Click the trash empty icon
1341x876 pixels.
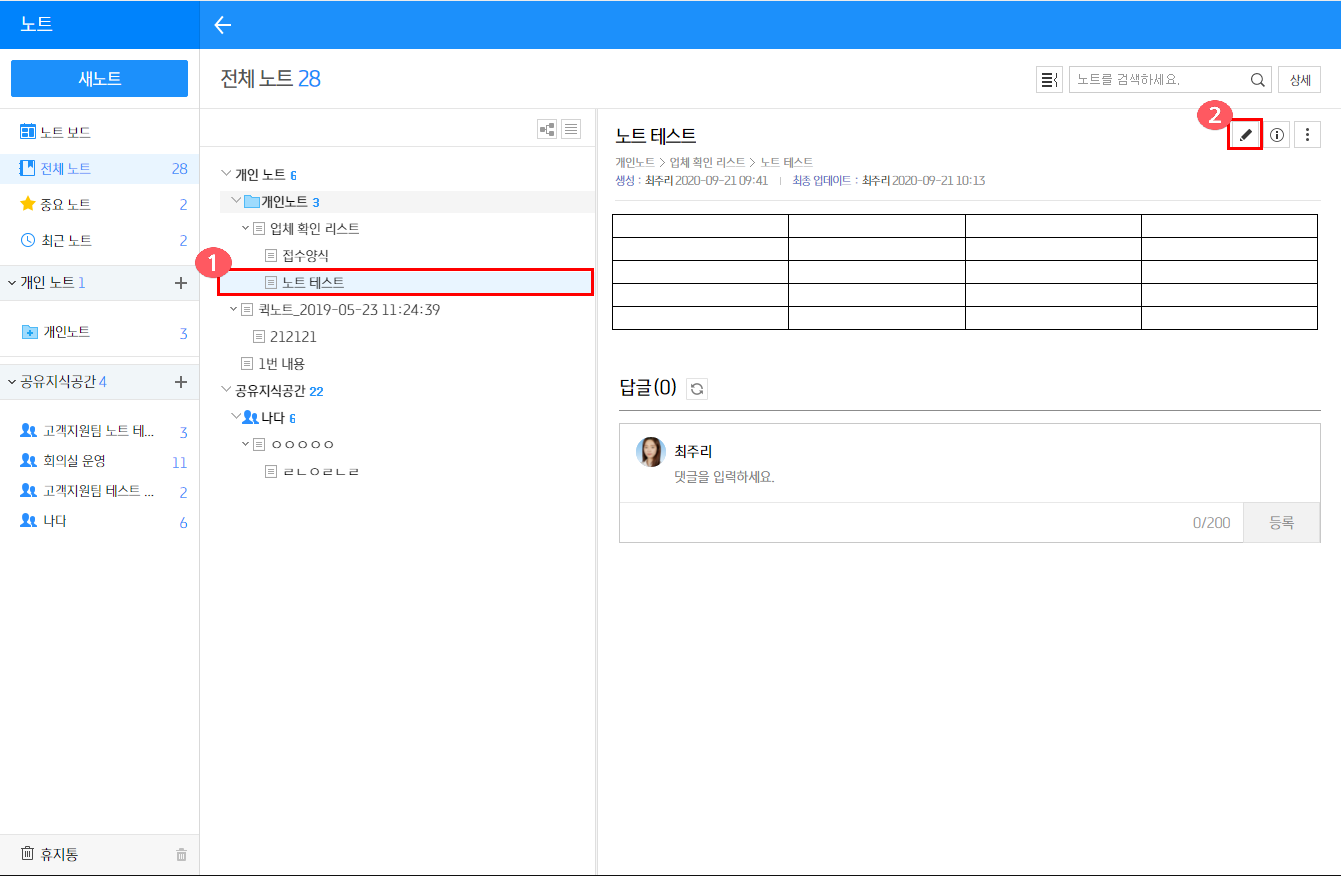pos(181,855)
